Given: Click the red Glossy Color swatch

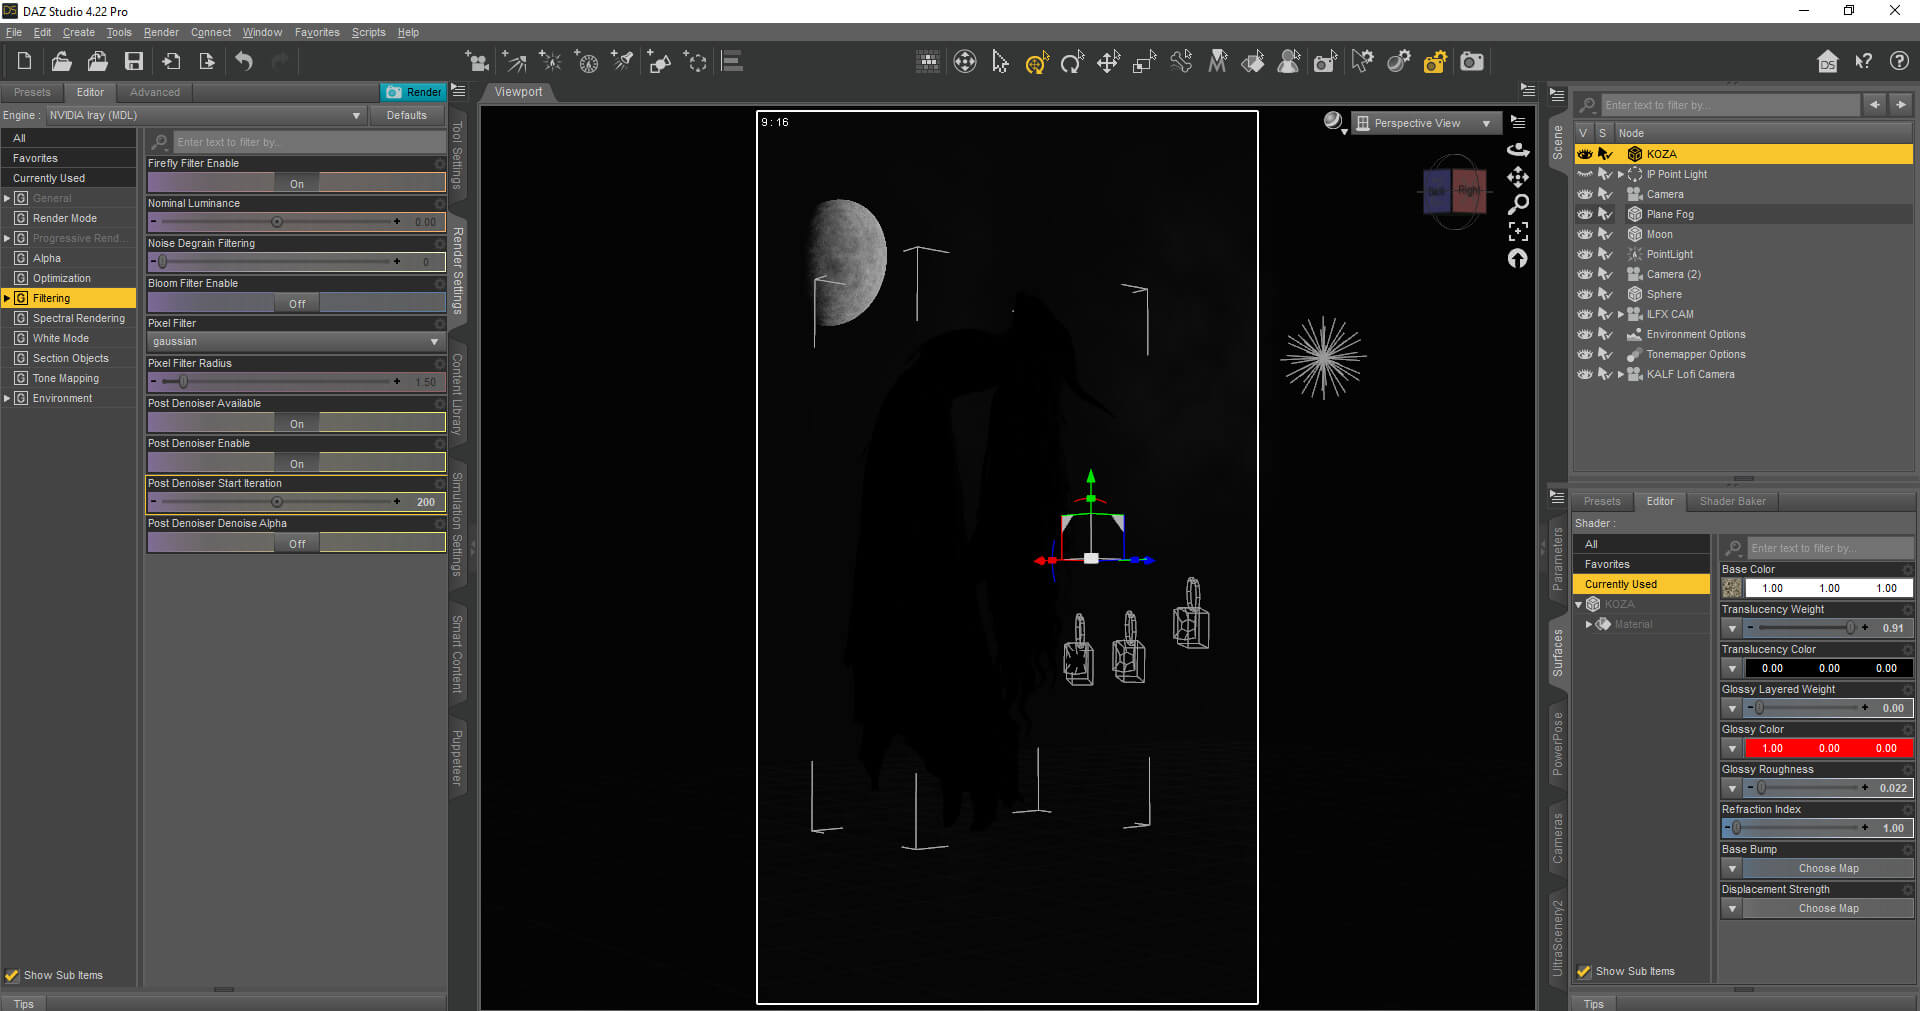Looking at the screenshot, I should click(1828, 748).
